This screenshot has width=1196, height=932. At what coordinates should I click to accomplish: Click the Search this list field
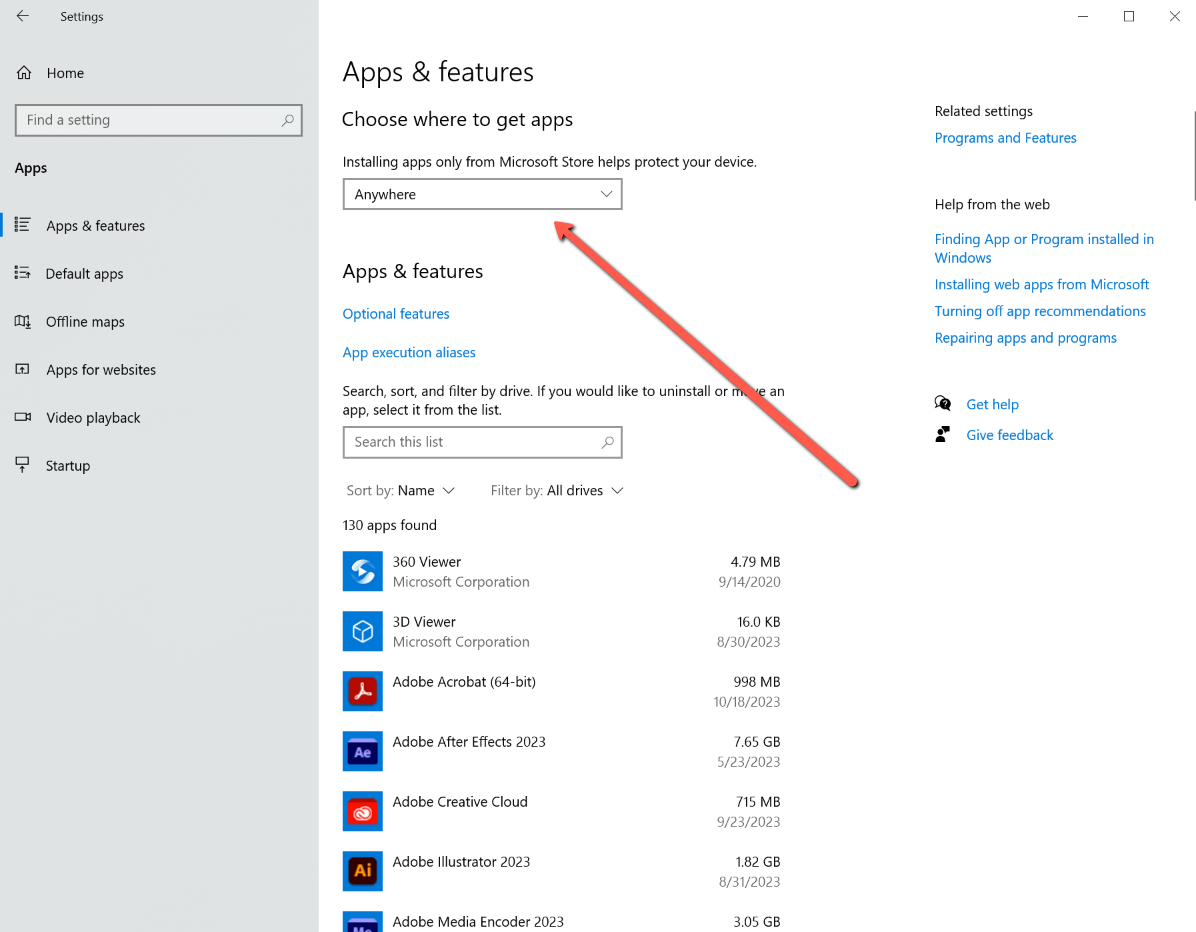470,442
